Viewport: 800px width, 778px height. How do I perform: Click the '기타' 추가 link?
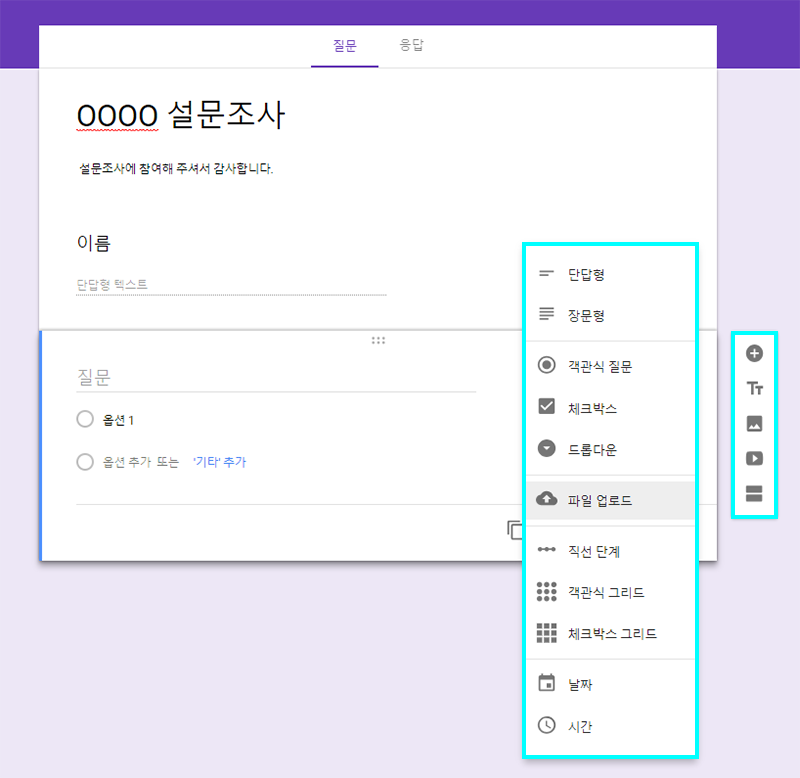pos(219,462)
